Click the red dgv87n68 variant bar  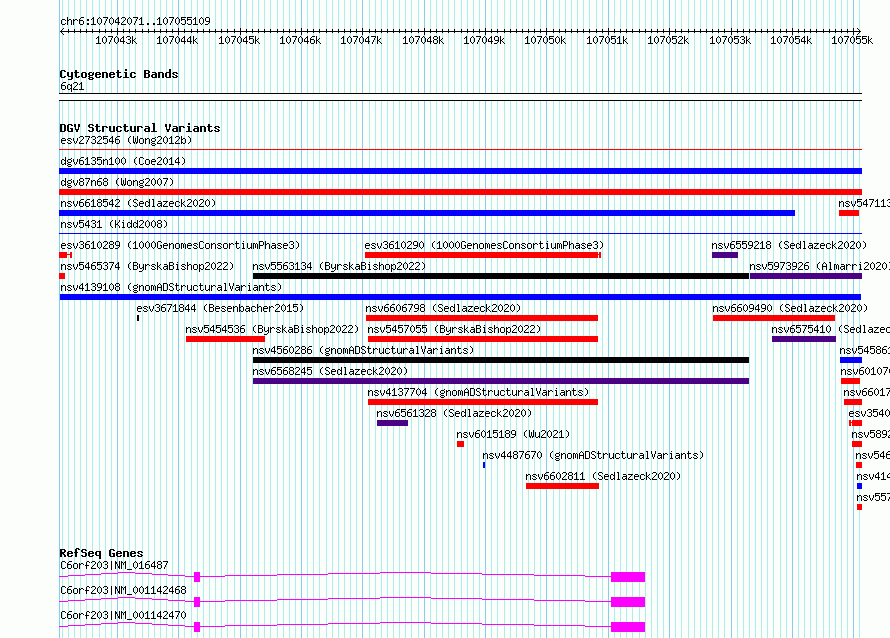460,192
